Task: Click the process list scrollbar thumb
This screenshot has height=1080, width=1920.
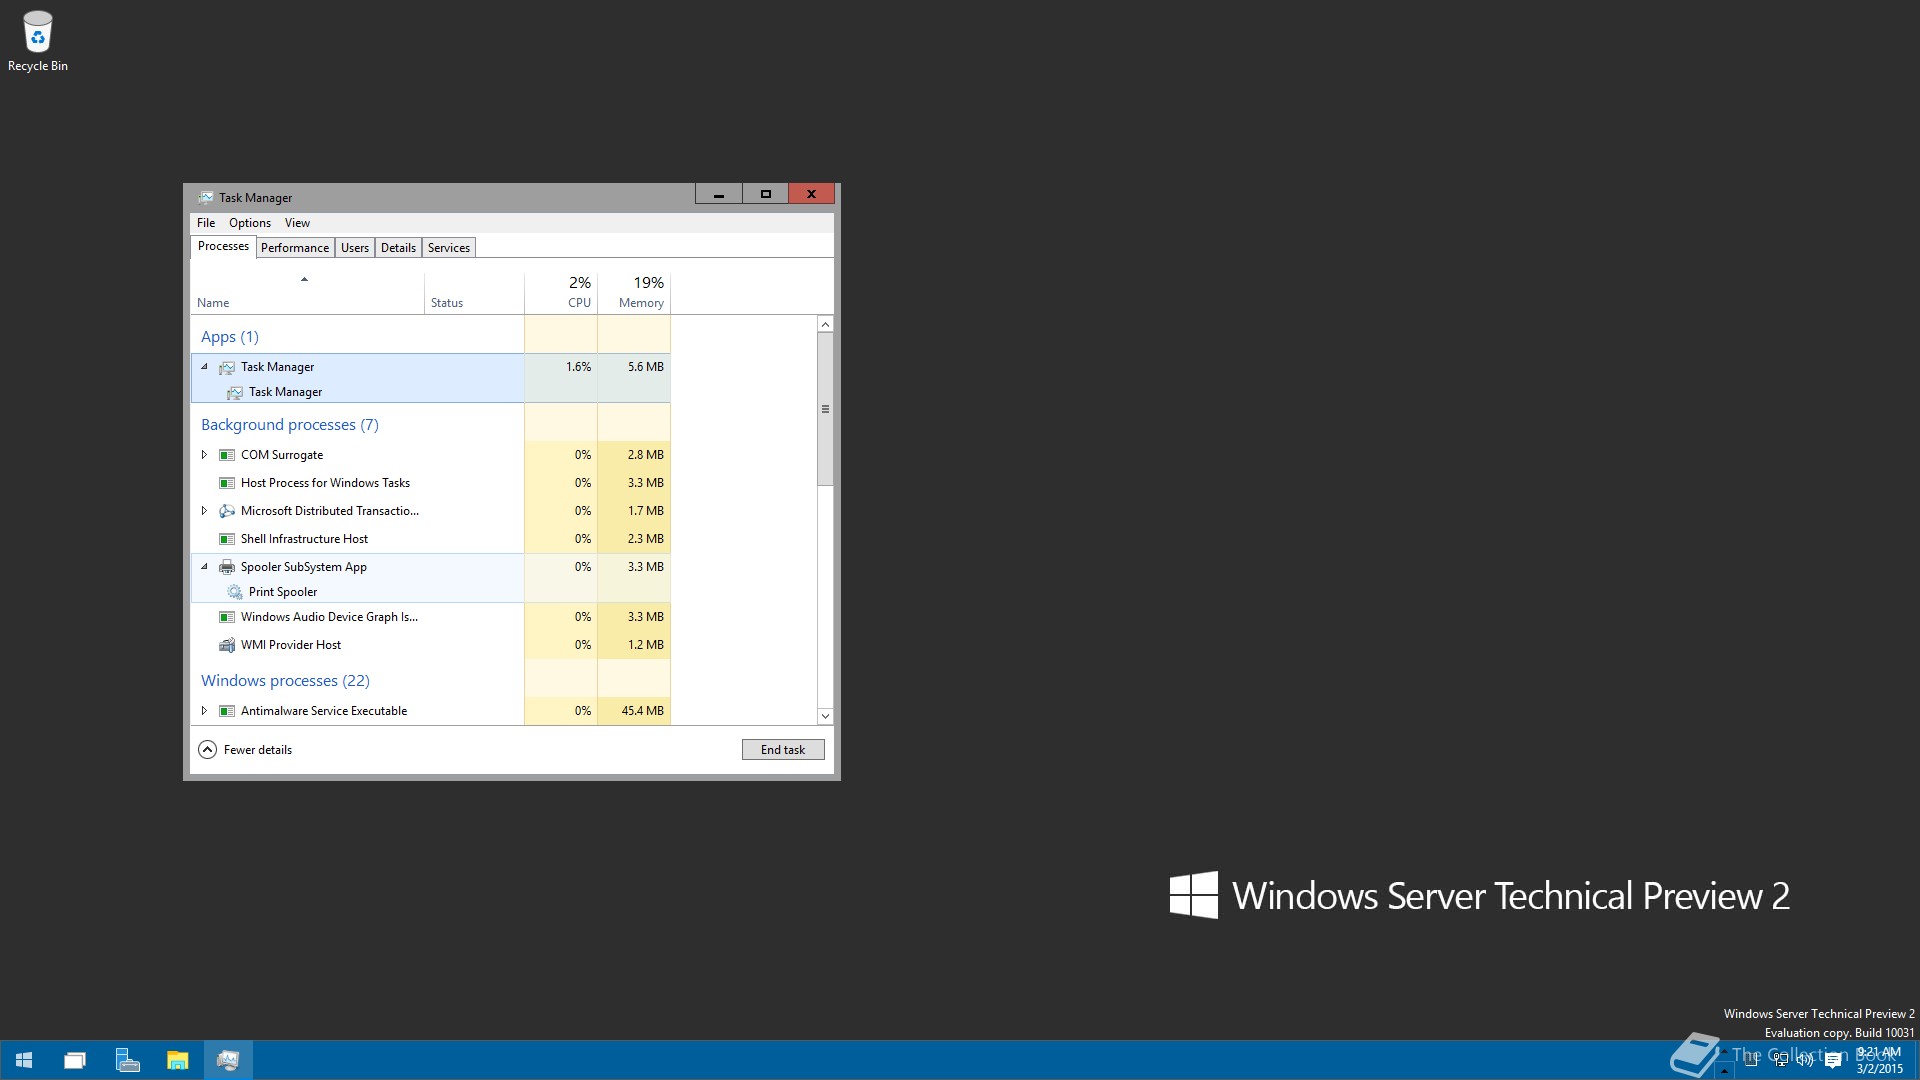Action: [x=825, y=409]
